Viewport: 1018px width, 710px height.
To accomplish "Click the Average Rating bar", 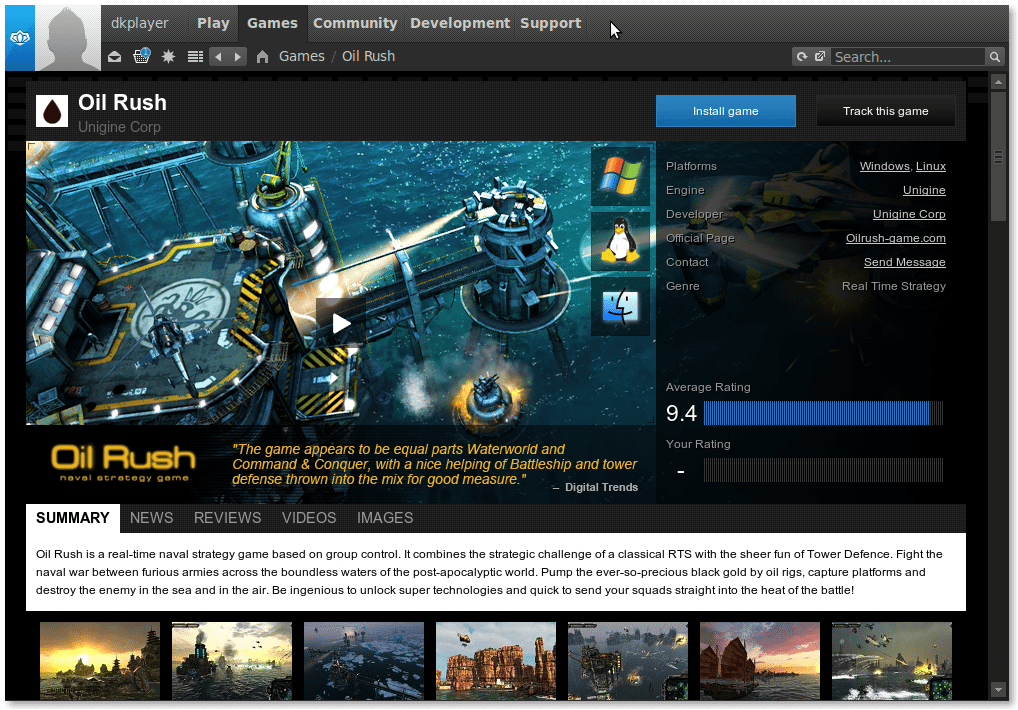I will [823, 413].
